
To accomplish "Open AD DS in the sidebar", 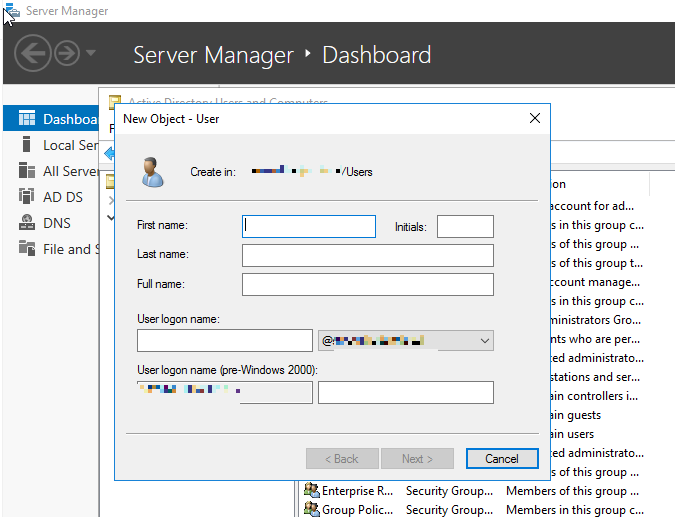I will pyautogui.click(x=51, y=197).
